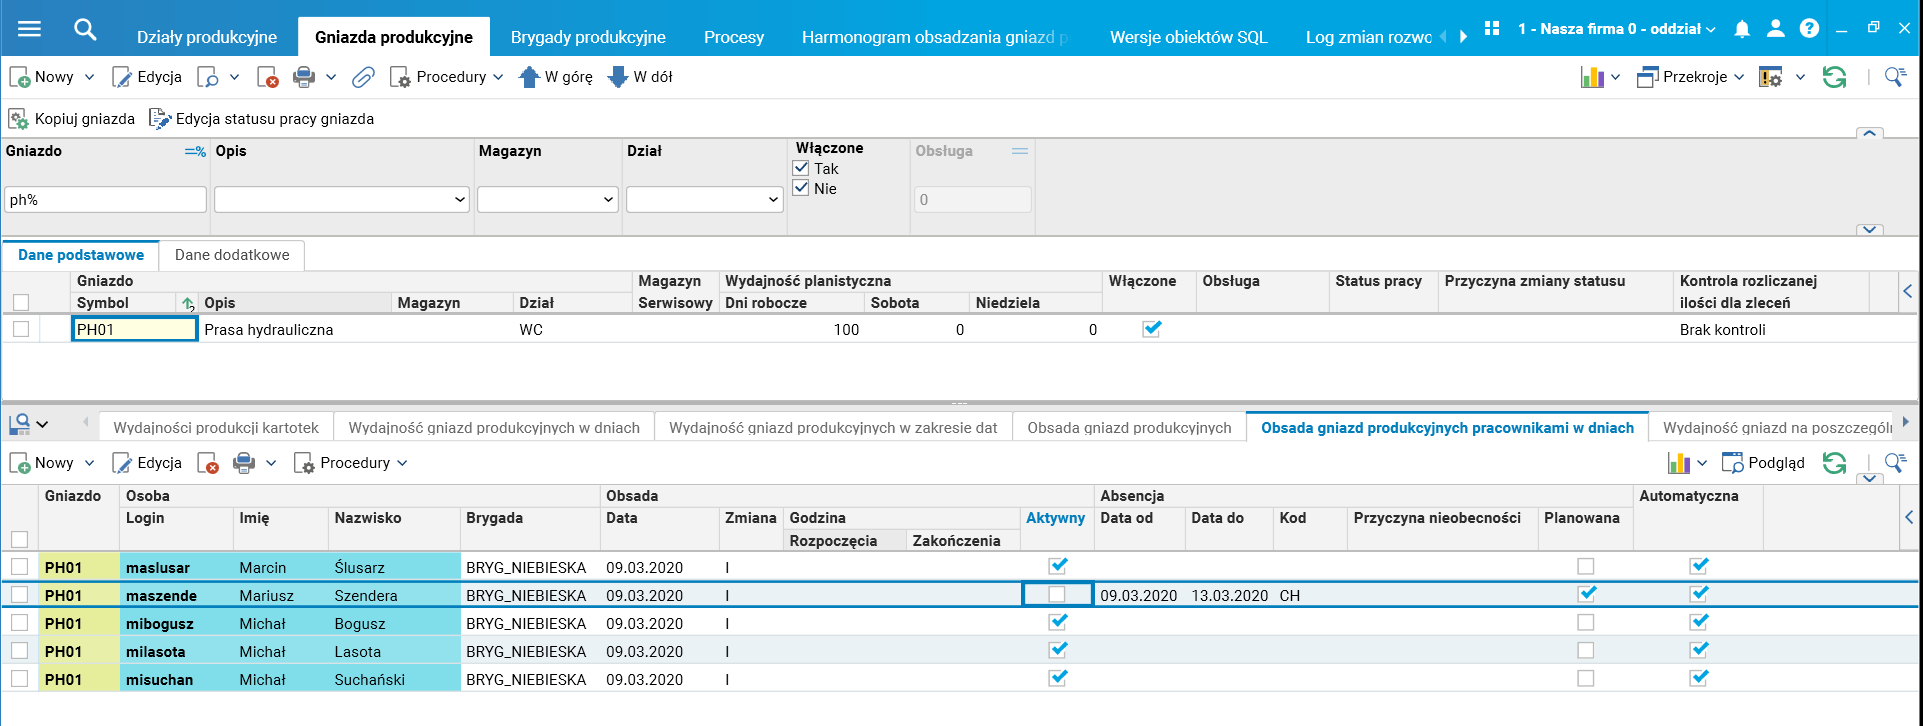
Task: Click the upper Edycja button
Action: click(147, 77)
